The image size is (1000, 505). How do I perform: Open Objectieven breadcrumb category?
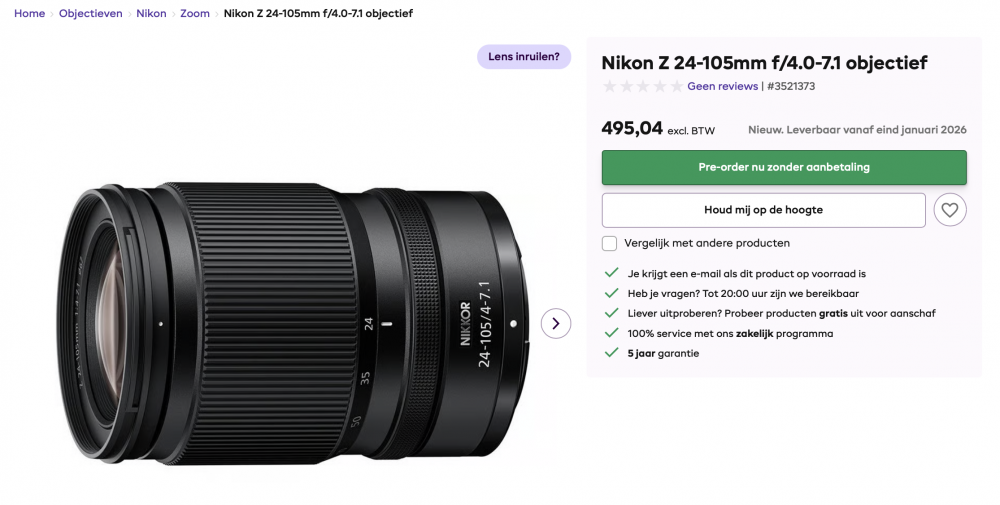91,13
